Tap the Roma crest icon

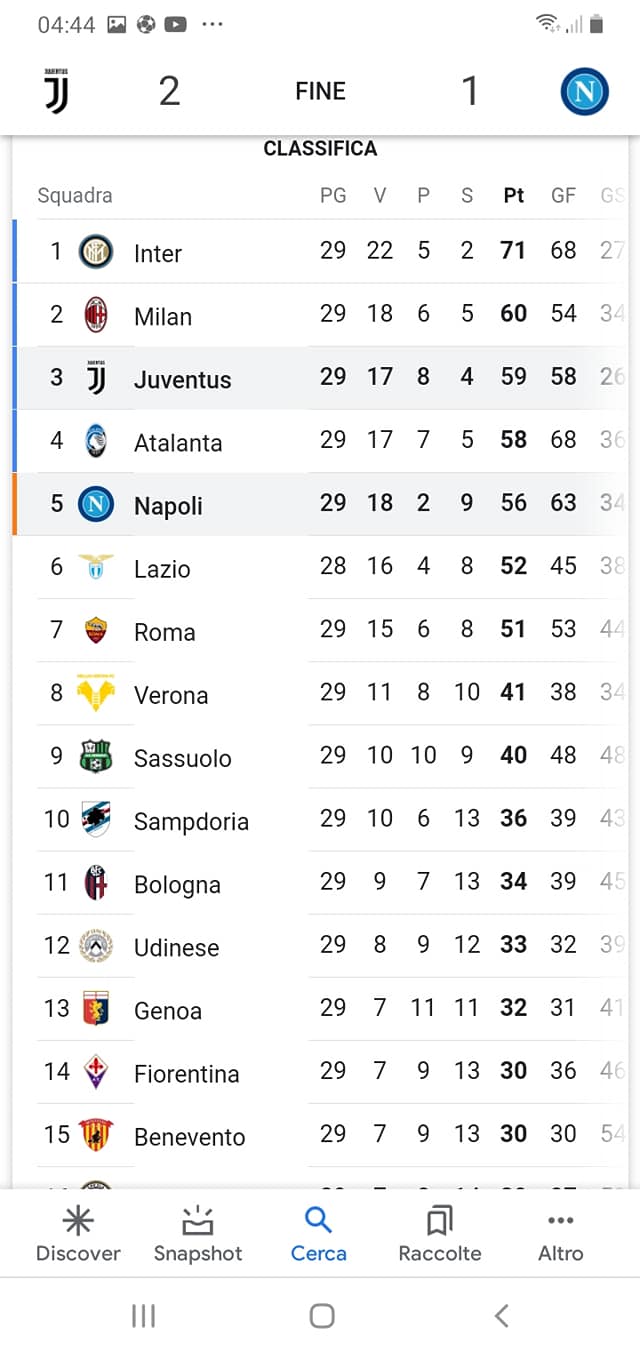(x=96, y=631)
